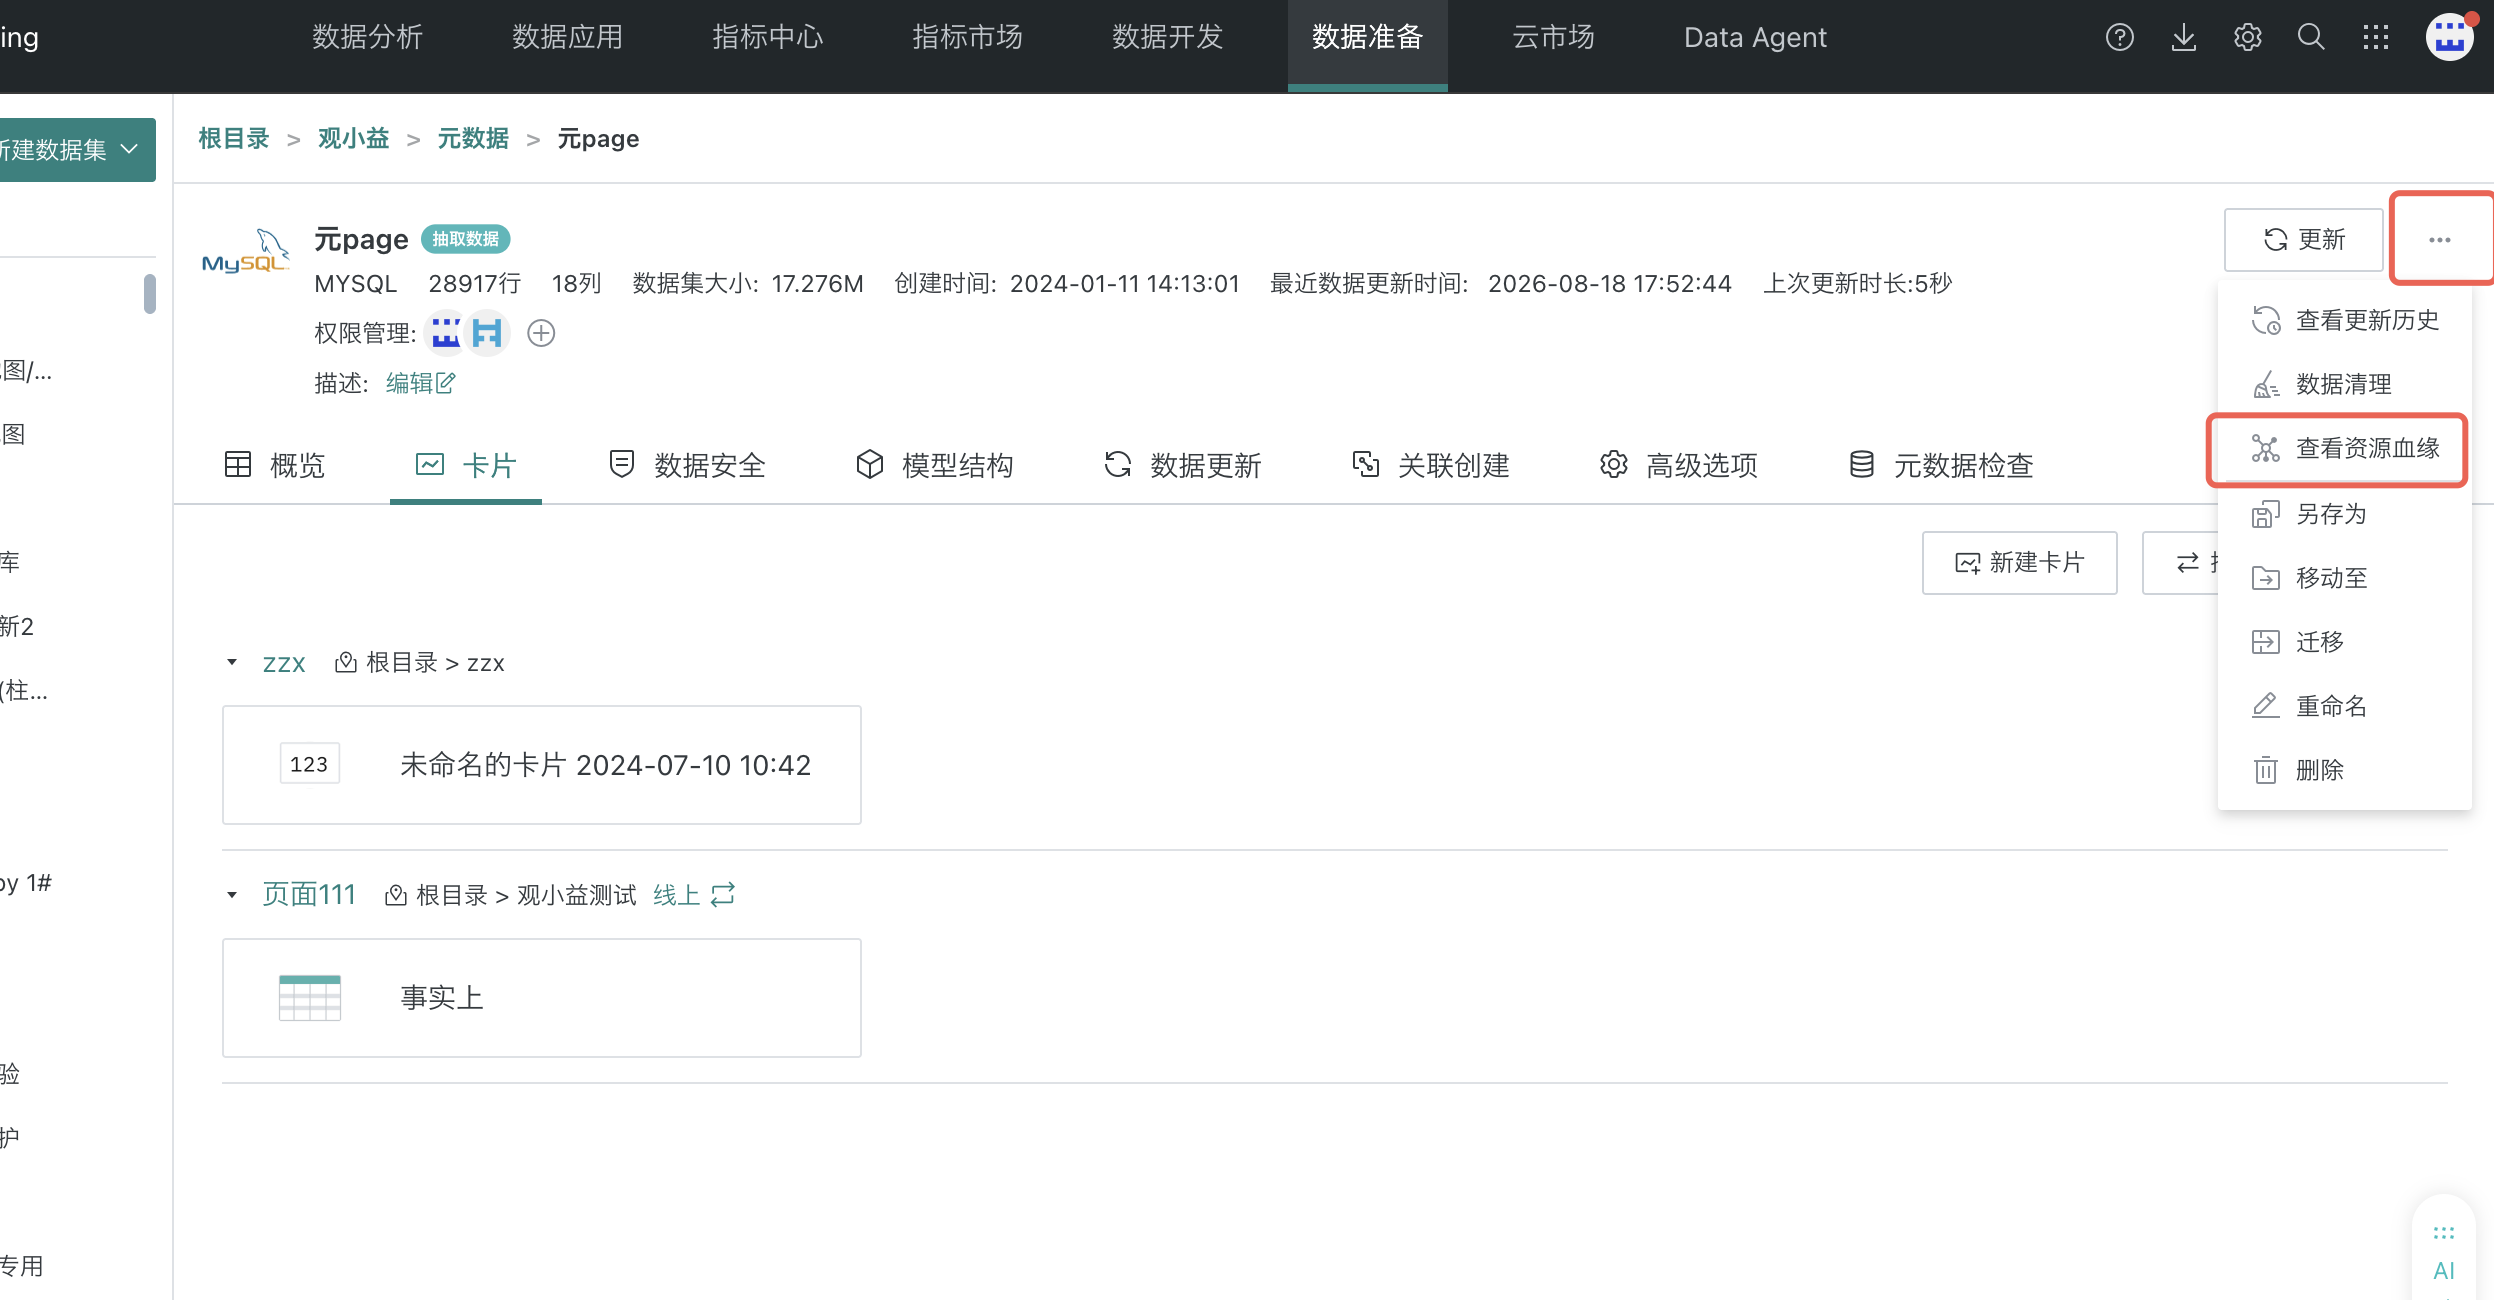Go to 观小益 breadcrumb
2494x1300 pixels.
click(x=353, y=139)
